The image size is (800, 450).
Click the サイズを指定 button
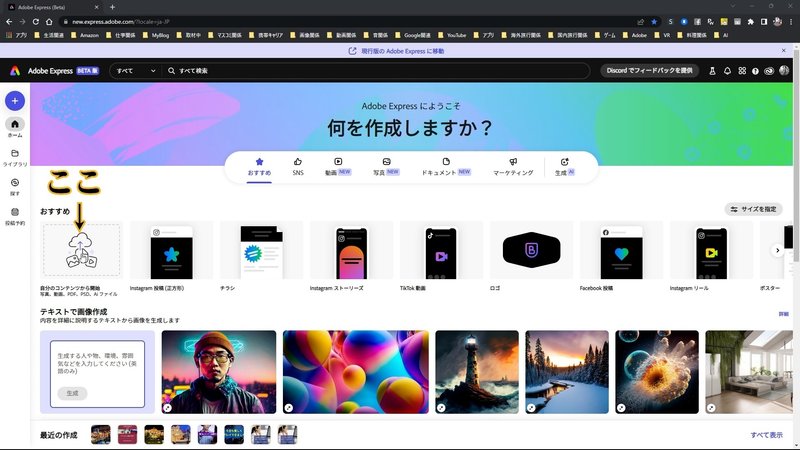pyautogui.click(x=754, y=209)
